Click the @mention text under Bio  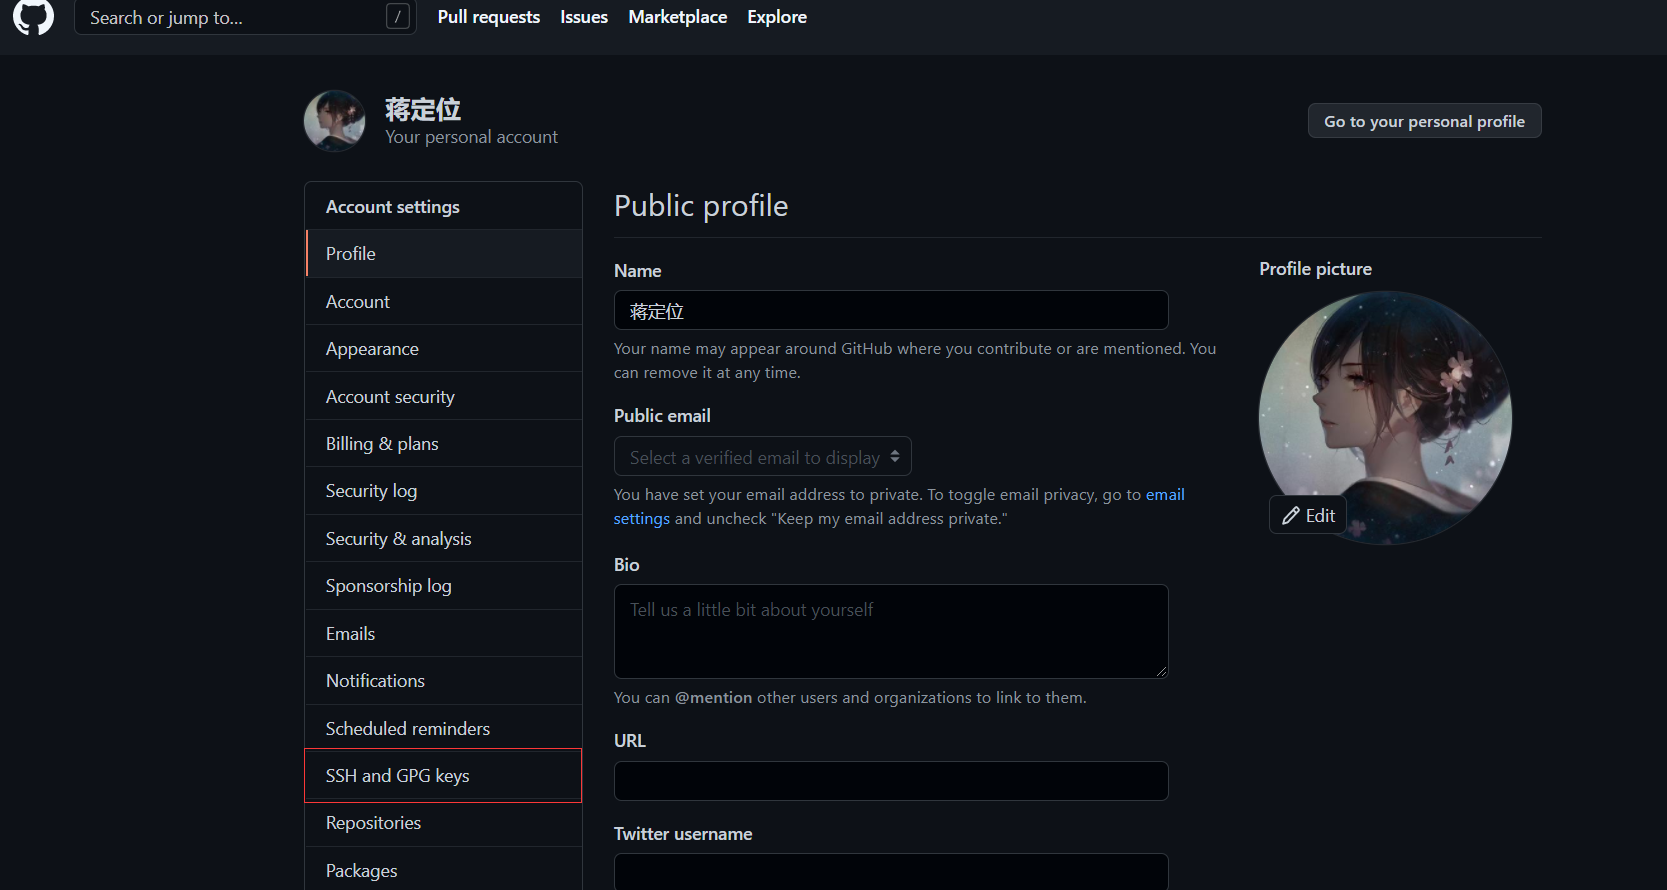tap(713, 697)
